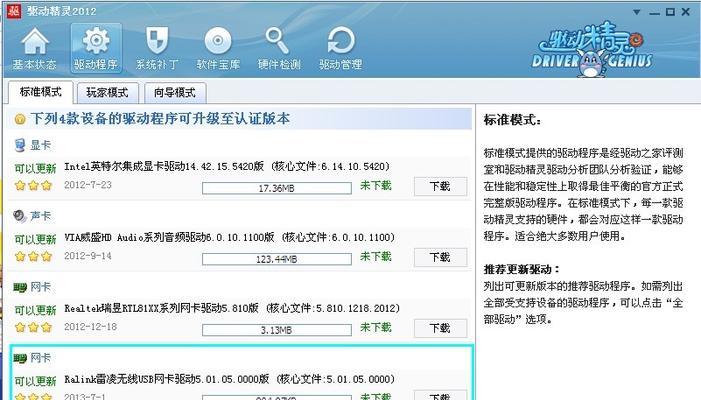Select the 驱动程序 gear section

[96, 49]
